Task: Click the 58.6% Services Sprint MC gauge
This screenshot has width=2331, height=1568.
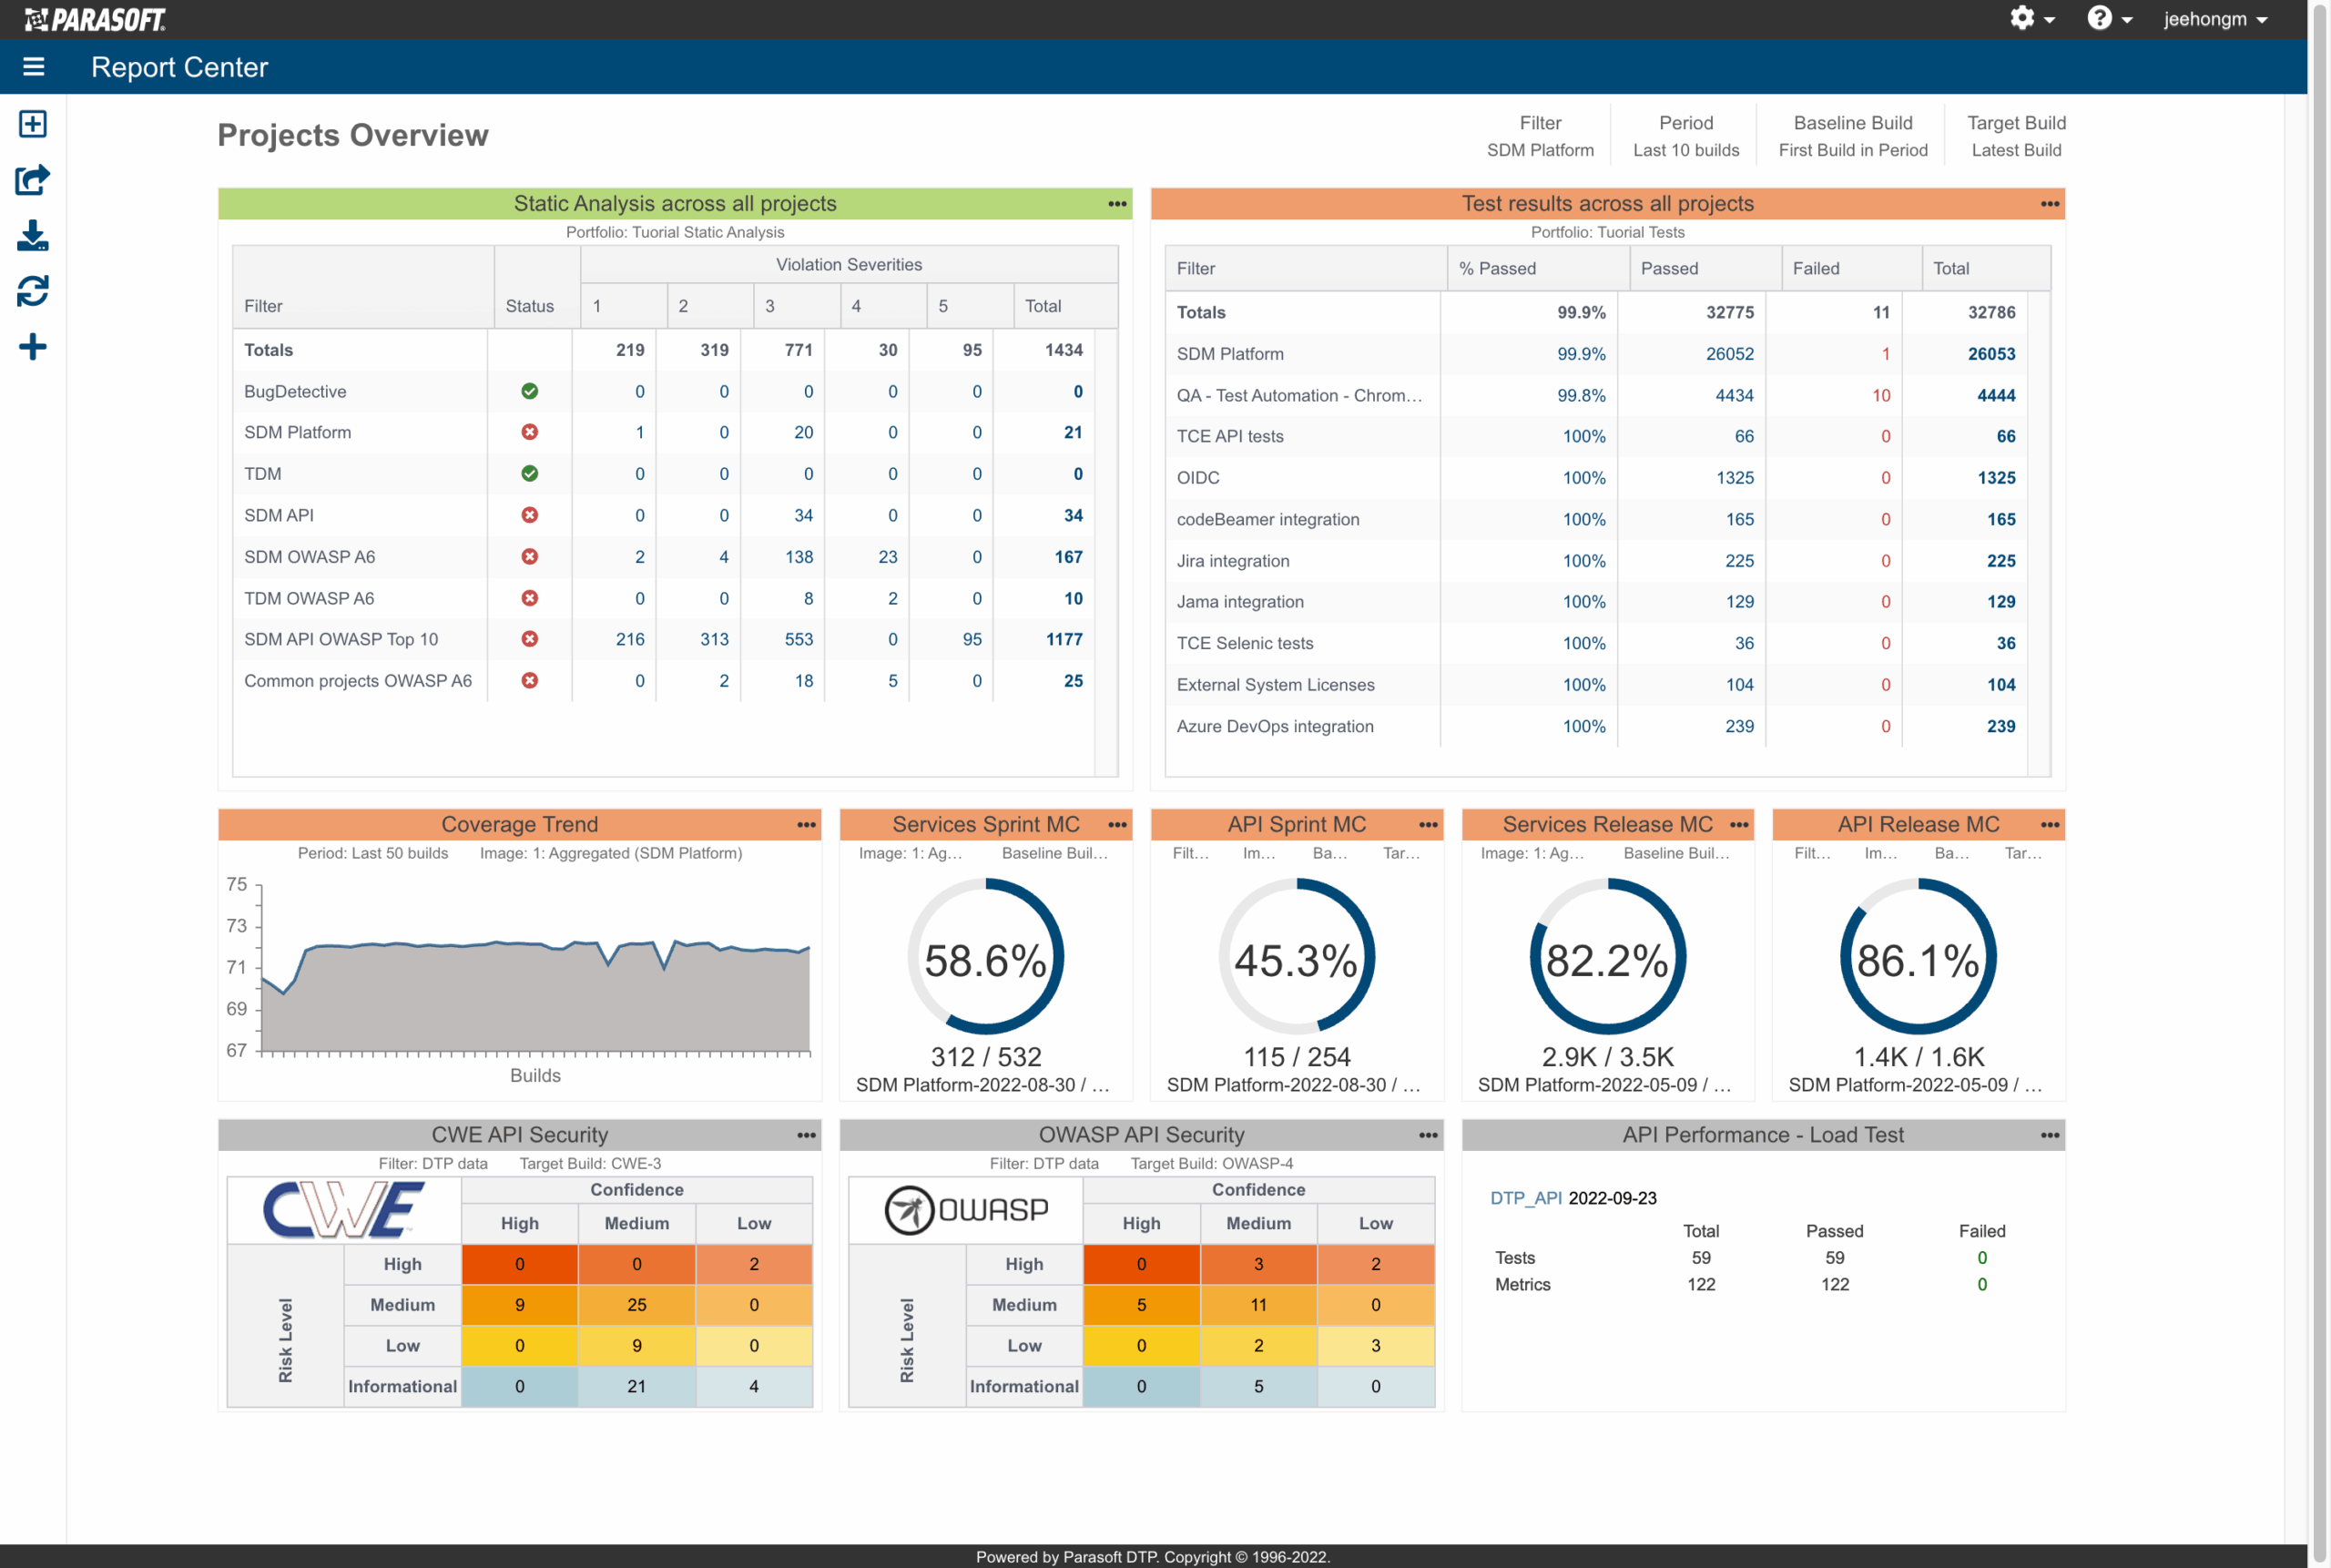Action: [x=985, y=957]
